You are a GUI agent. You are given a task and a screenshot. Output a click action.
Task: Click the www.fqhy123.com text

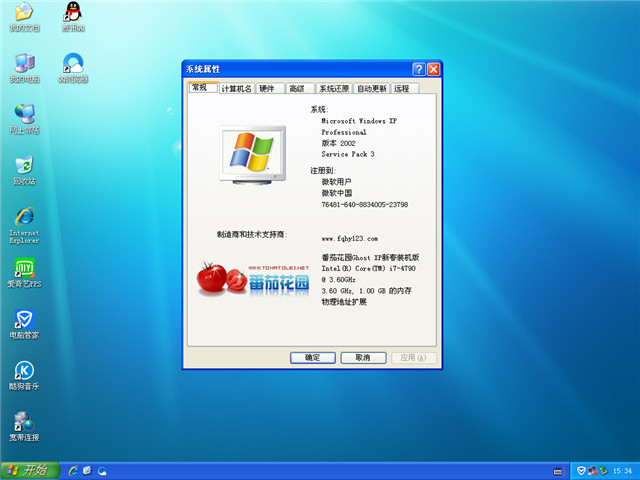(x=350, y=238)
